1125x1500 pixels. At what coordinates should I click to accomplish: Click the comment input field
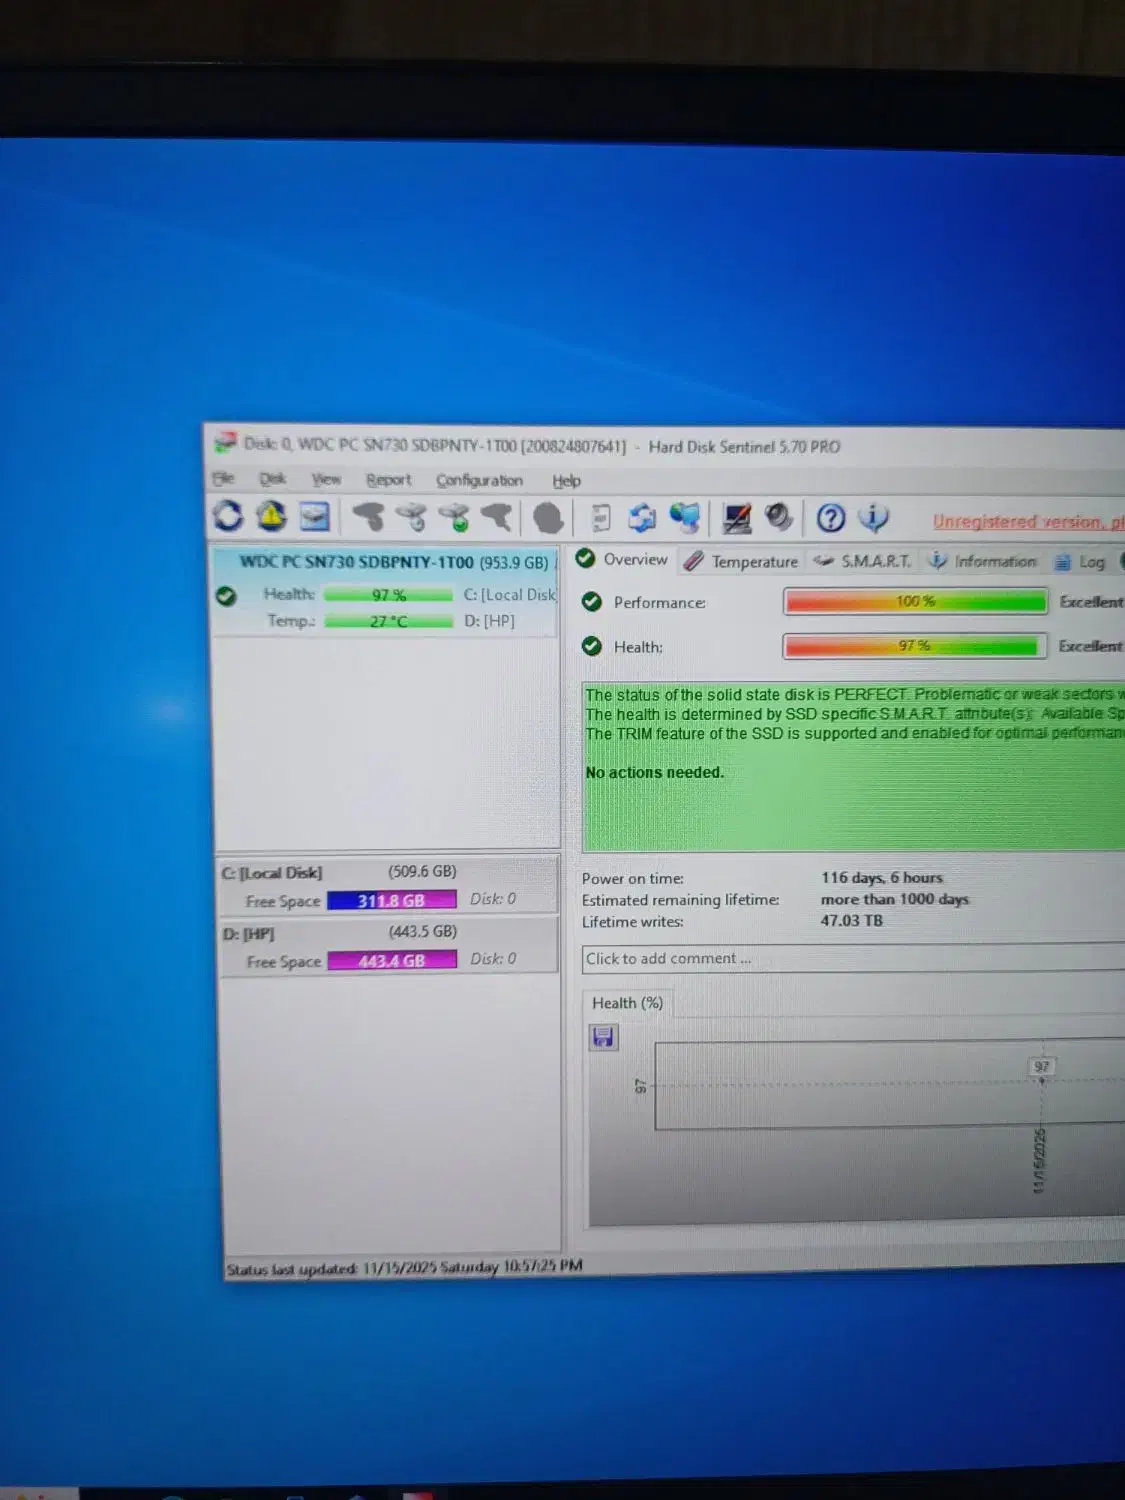tap(850, 958)
